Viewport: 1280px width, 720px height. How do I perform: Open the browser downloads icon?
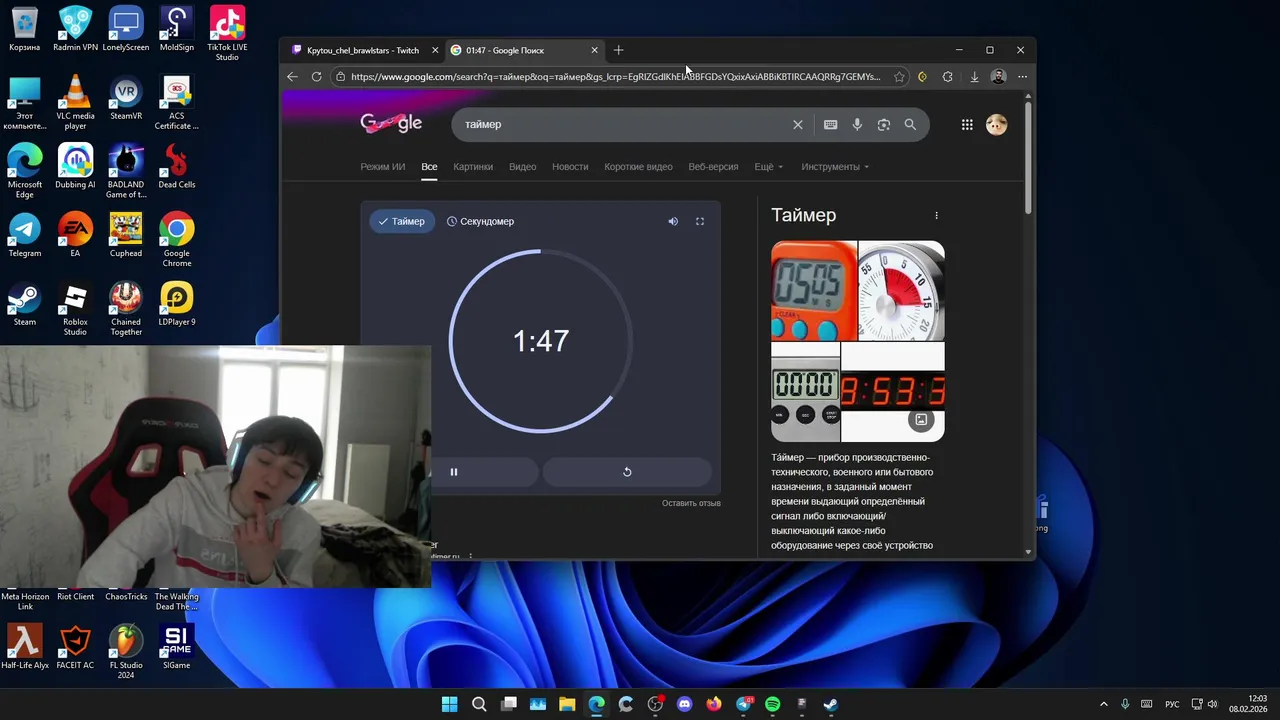[x=974, y=77]
